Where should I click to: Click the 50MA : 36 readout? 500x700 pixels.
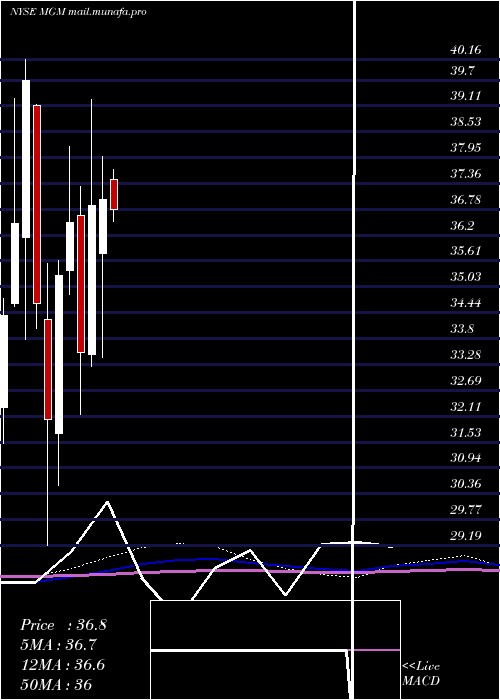point(56,684)
